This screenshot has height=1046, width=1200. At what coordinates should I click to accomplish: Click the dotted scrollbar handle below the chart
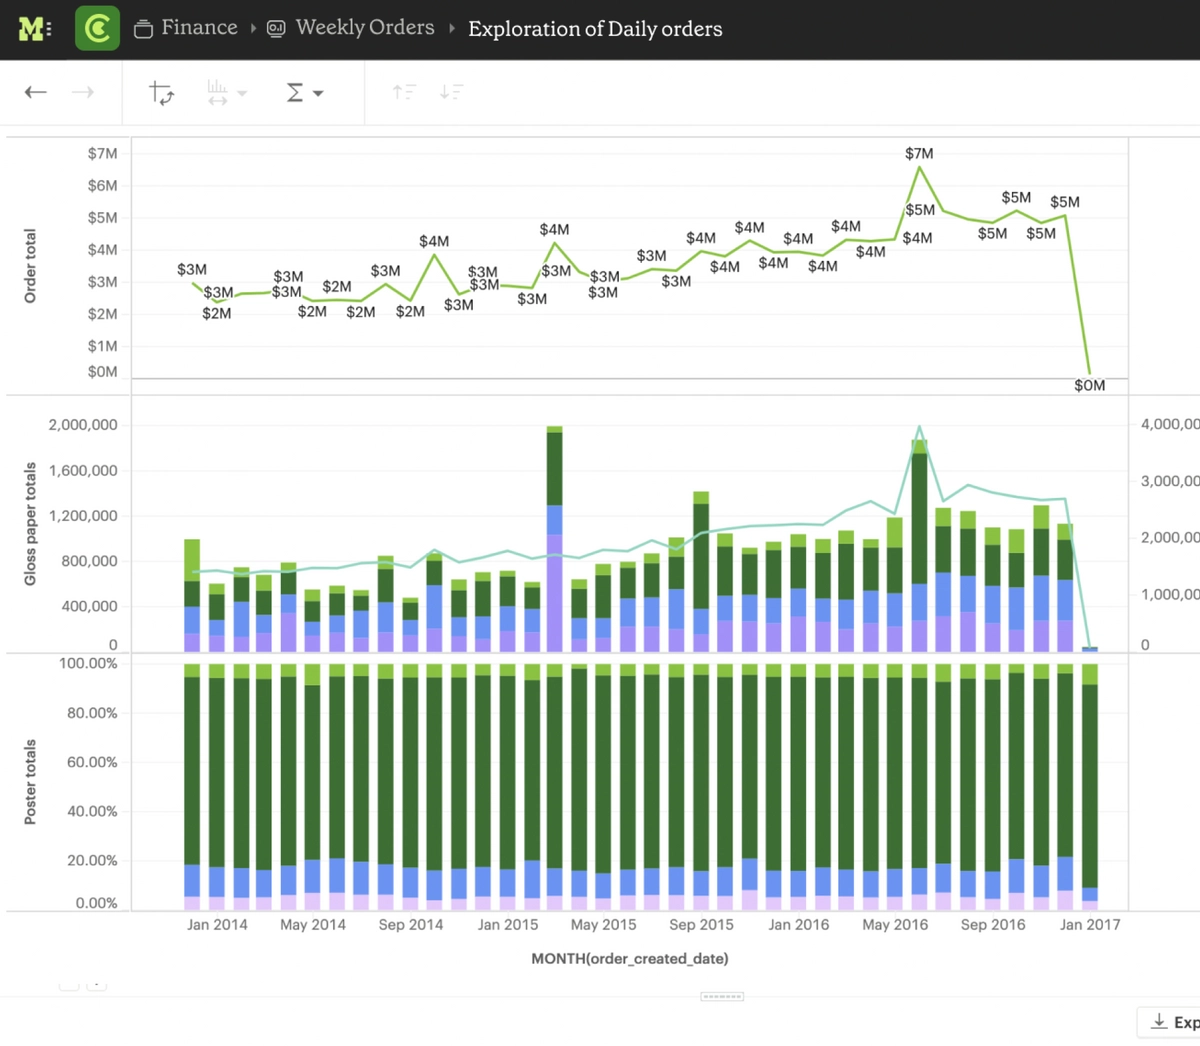point(722,996)
